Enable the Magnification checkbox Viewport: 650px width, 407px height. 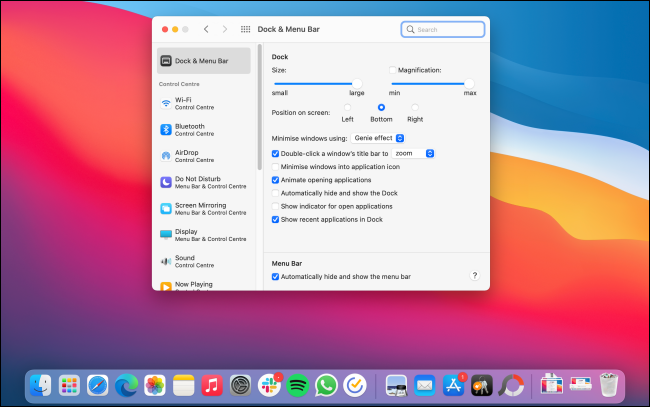[x=393, y=70]
